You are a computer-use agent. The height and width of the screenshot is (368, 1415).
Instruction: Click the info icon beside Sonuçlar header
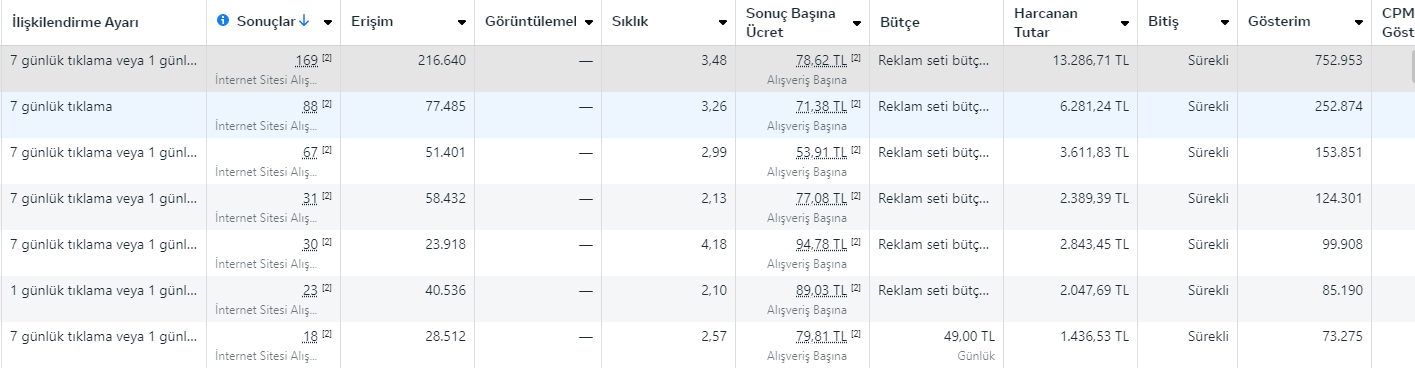pyautogui.click(x=223, y=21)
